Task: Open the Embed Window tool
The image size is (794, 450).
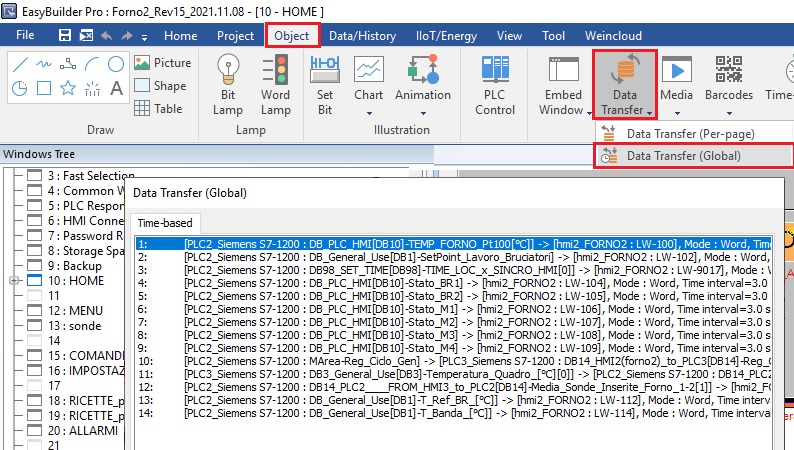Action: pyautogui.click(x=563, y=85)
